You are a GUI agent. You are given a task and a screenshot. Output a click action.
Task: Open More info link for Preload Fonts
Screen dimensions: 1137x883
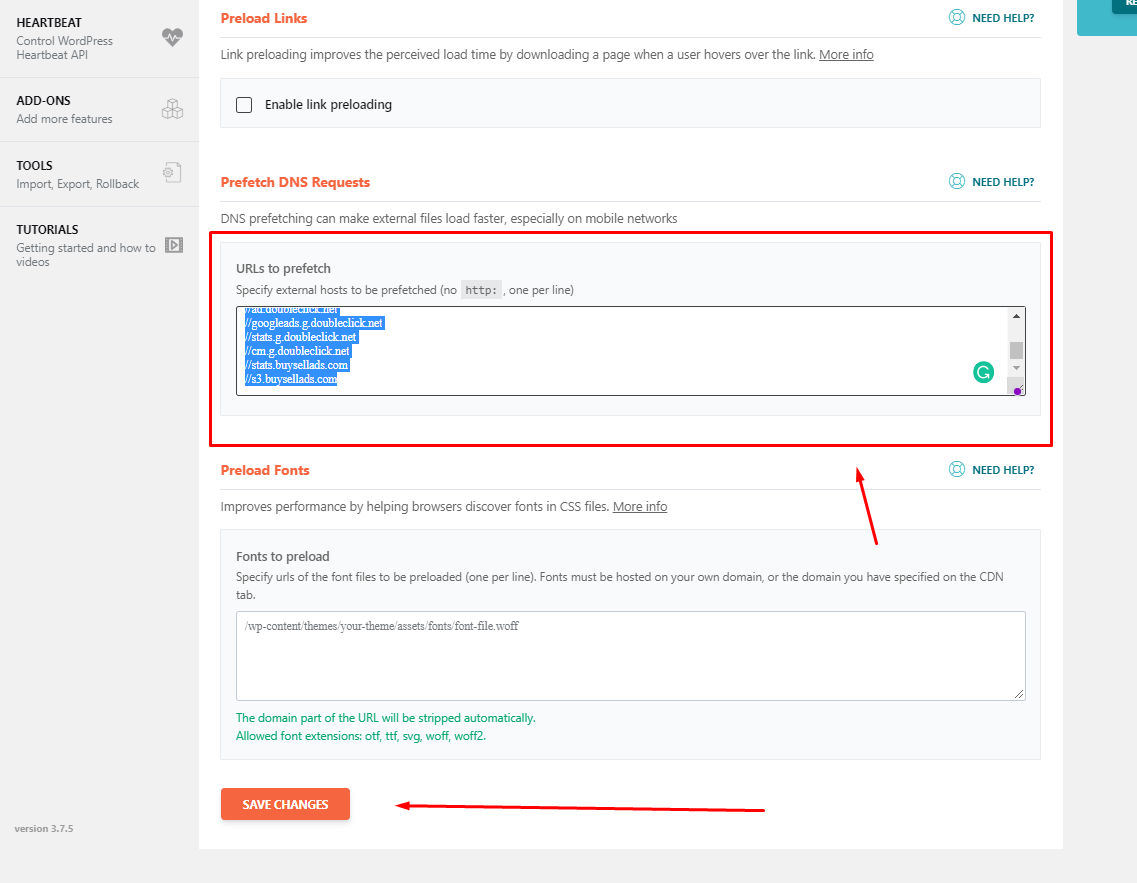pyautogui.click(x=640, y=507)
